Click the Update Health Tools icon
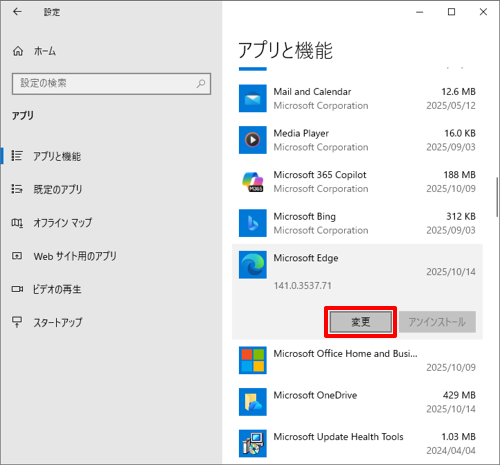Image resolution: width=500 pixels, height=465 pixels. 253,443
